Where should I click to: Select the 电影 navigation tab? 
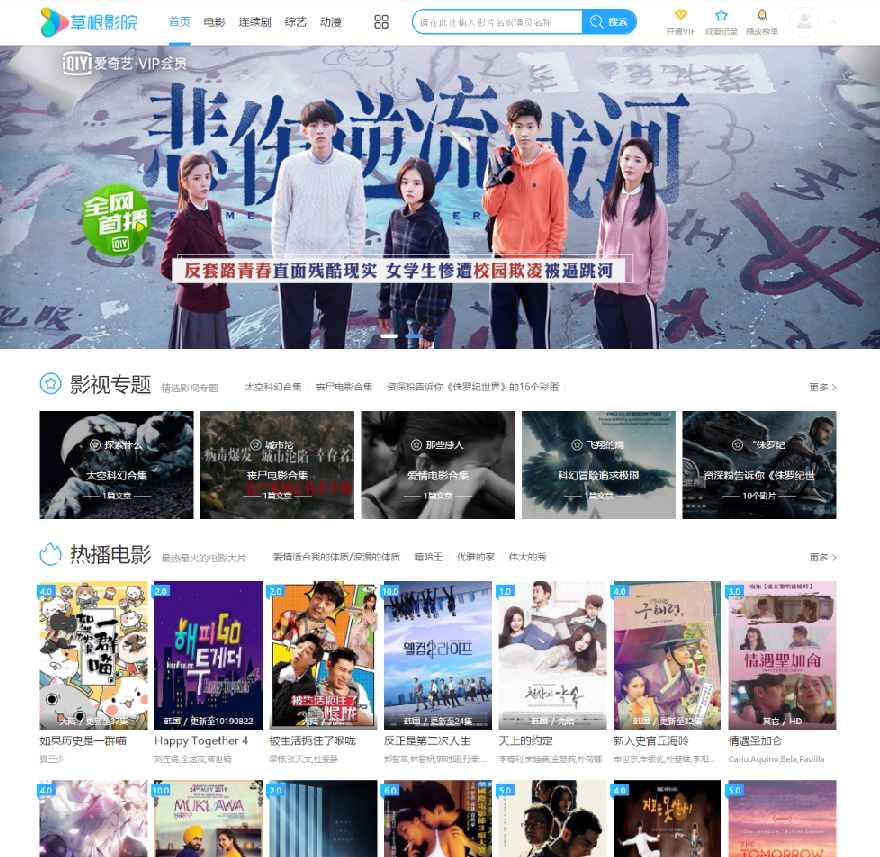[214, 22]
